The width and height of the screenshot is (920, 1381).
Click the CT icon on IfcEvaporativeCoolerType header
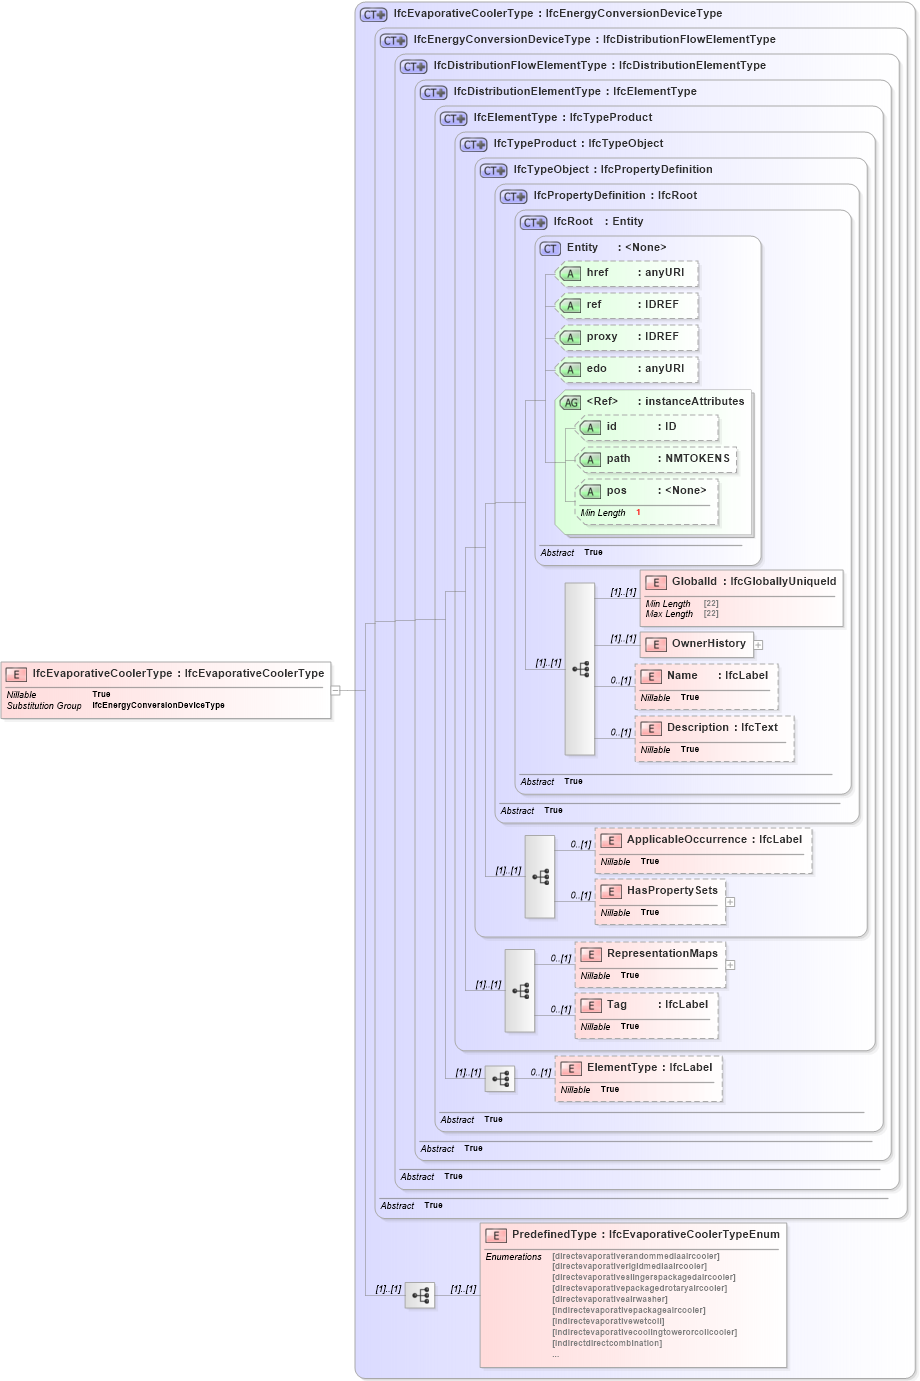tap(373, 14)
